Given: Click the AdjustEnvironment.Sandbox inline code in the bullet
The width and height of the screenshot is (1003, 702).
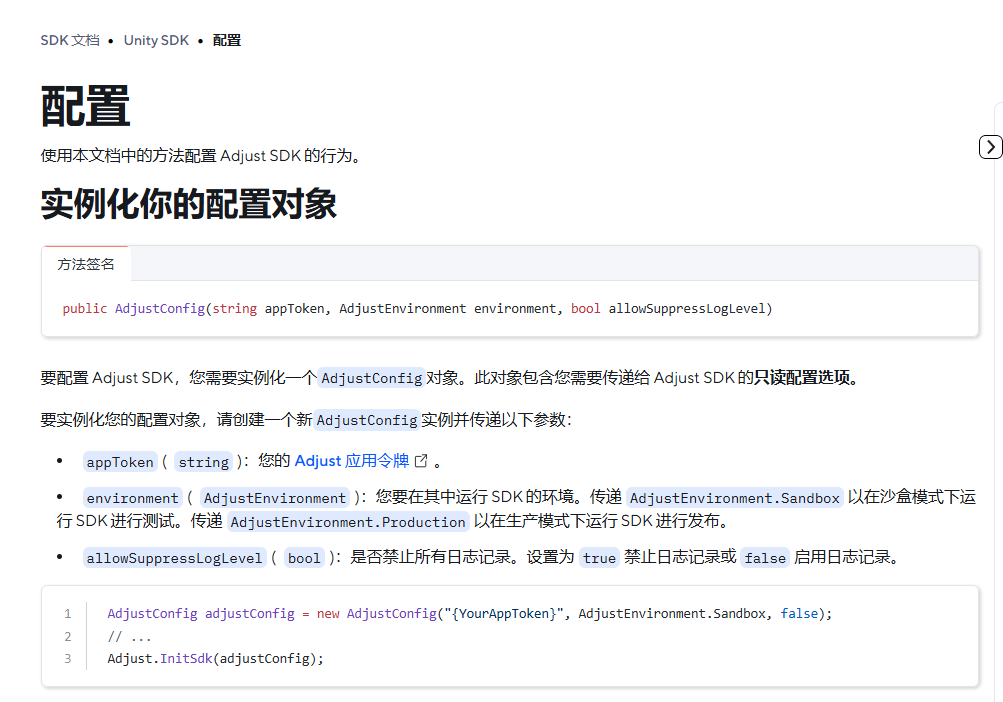Looking at the screenshot, I should pos(734,498).
